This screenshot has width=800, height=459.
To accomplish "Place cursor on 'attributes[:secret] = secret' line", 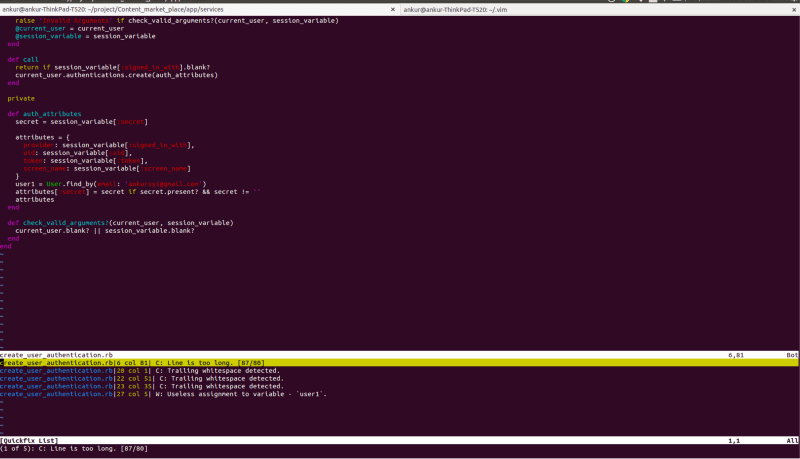I will coord(138,192).
